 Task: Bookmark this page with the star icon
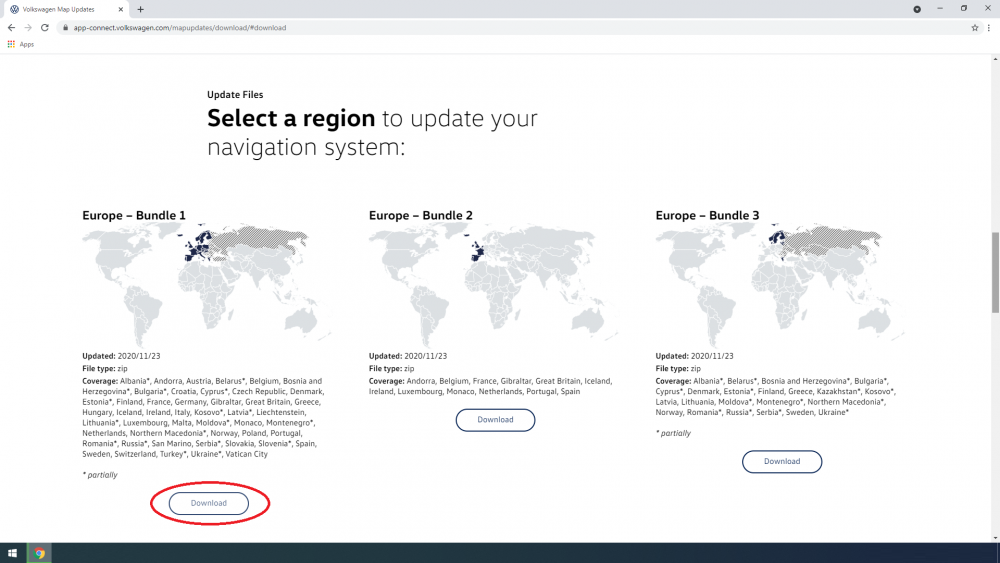click(974, 27)
